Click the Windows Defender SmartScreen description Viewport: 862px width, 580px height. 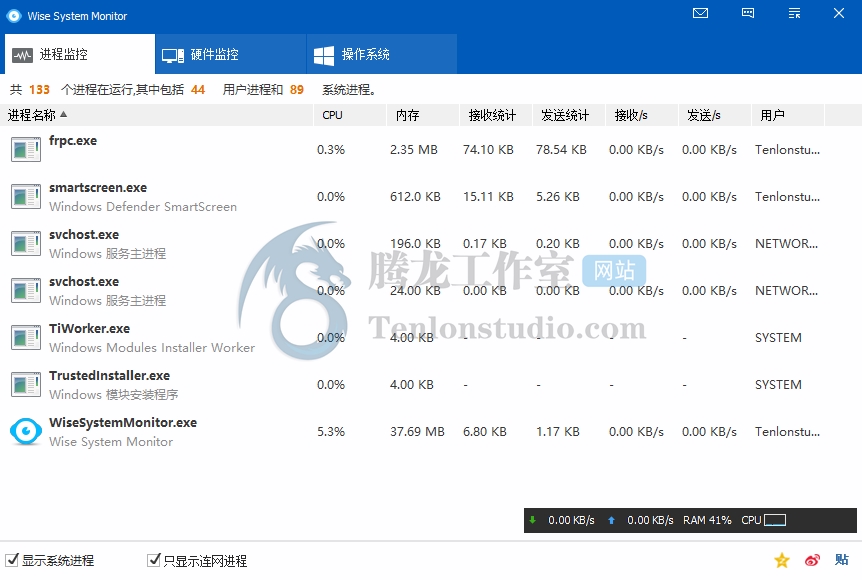143,207
